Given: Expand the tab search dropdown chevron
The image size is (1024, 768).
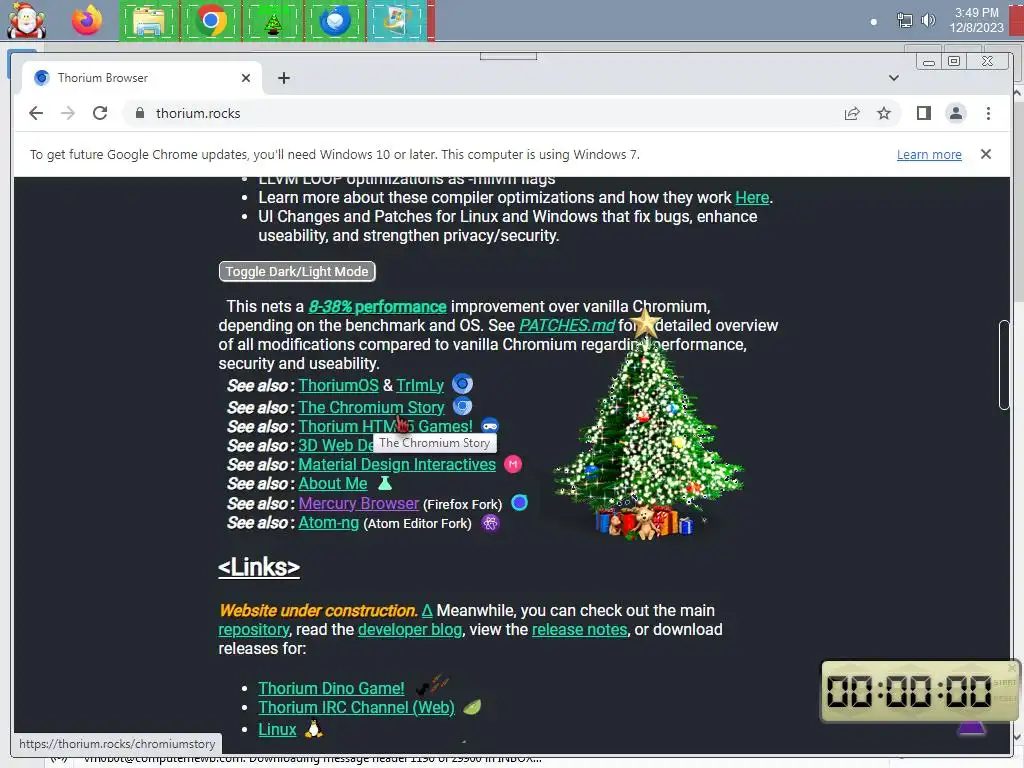Looking at the screenshot, I should [x=893, y=78].
